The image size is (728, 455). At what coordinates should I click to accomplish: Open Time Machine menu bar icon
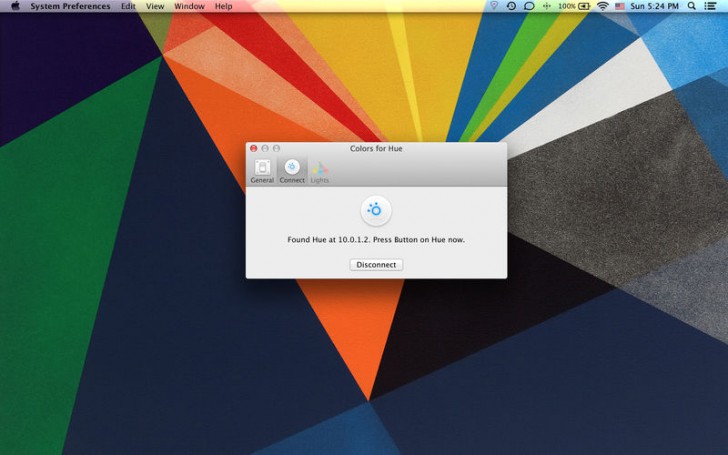(511, 6)
